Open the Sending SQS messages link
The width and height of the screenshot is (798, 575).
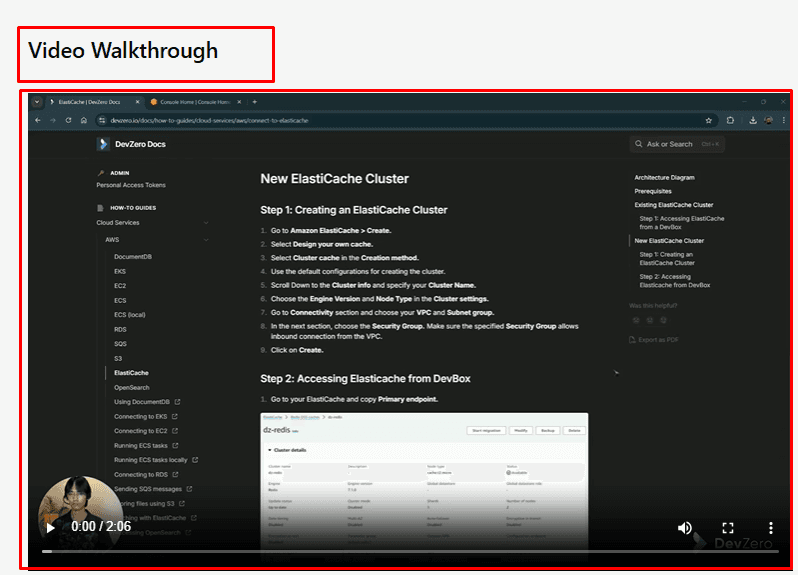pyautogui.click(x=153, y=489)
